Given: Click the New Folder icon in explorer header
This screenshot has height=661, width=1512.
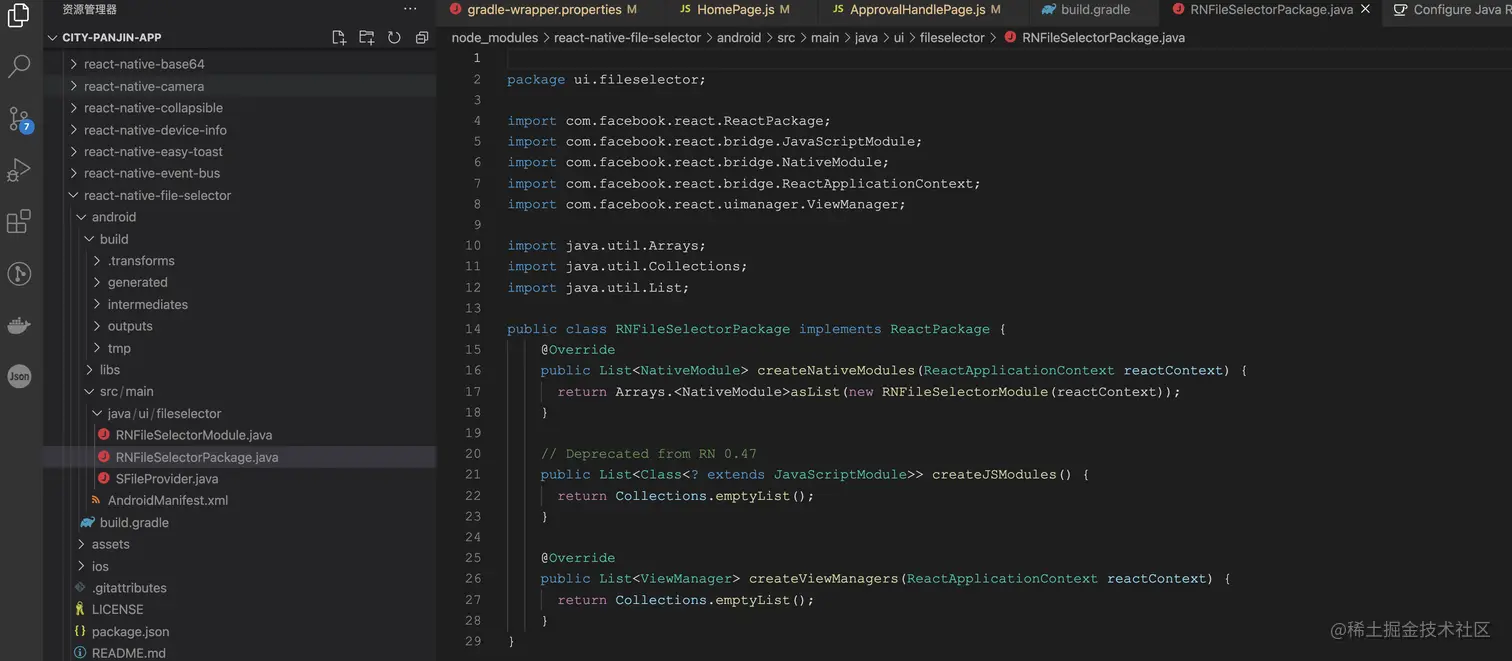Looking at the screenshot, I should 367,37.
